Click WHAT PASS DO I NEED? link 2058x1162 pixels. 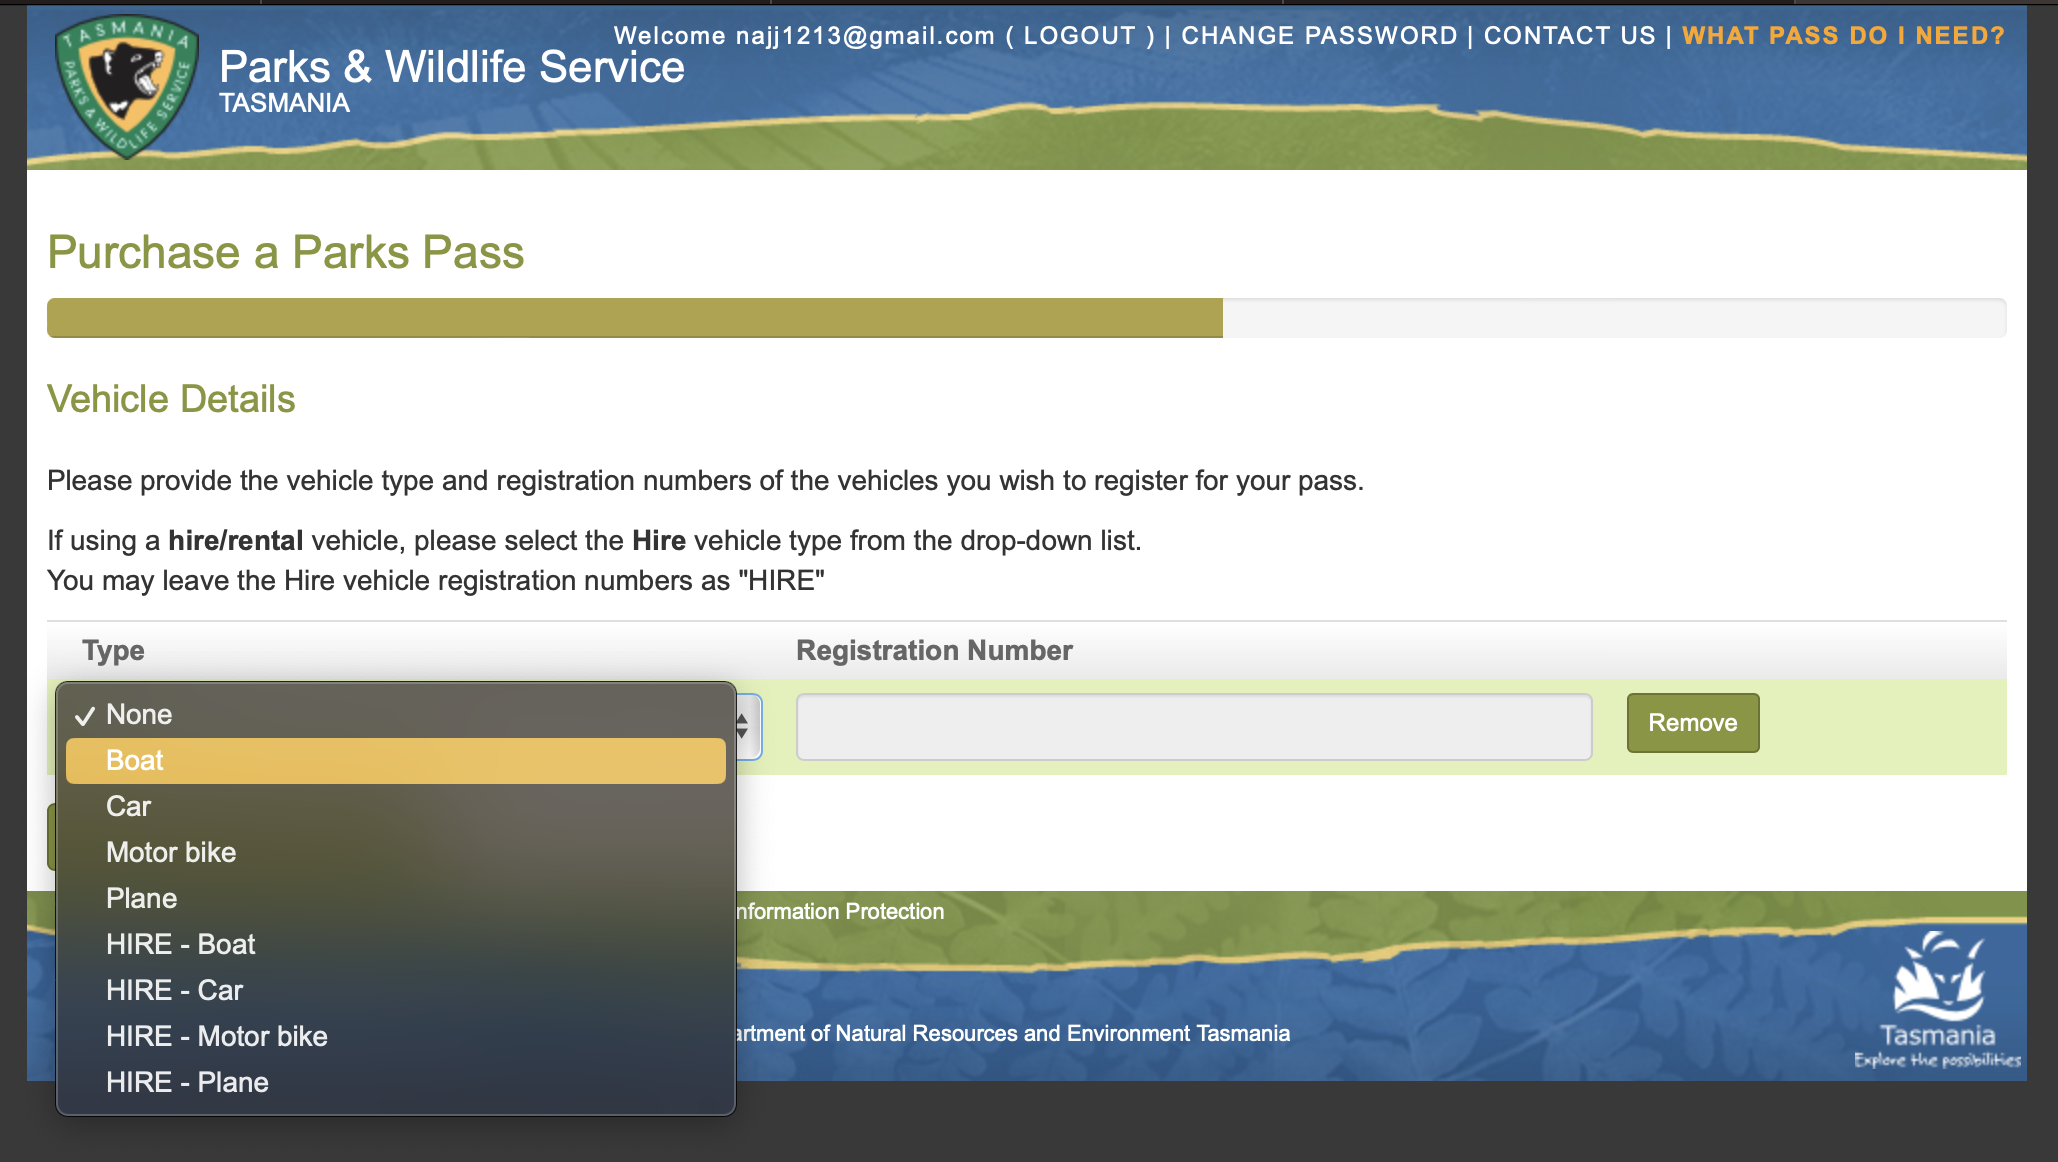tap(1843, 36)
